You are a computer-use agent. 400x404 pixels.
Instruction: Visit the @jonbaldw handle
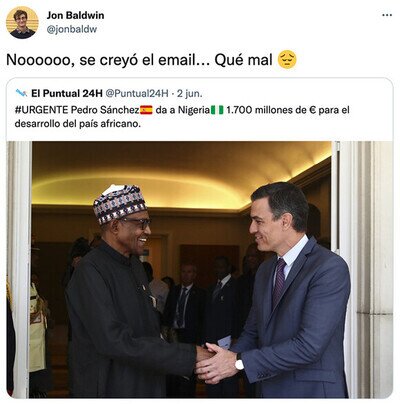pyautogui.click(x=72, y=29)
